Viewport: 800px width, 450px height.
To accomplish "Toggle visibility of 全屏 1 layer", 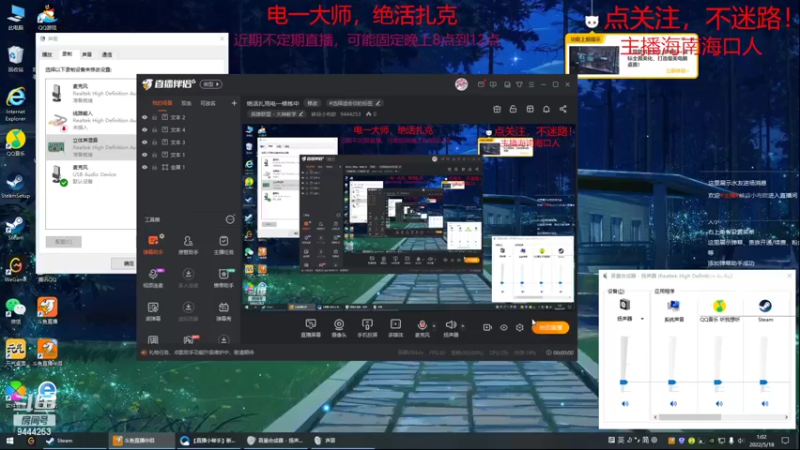I will point(145,167).
